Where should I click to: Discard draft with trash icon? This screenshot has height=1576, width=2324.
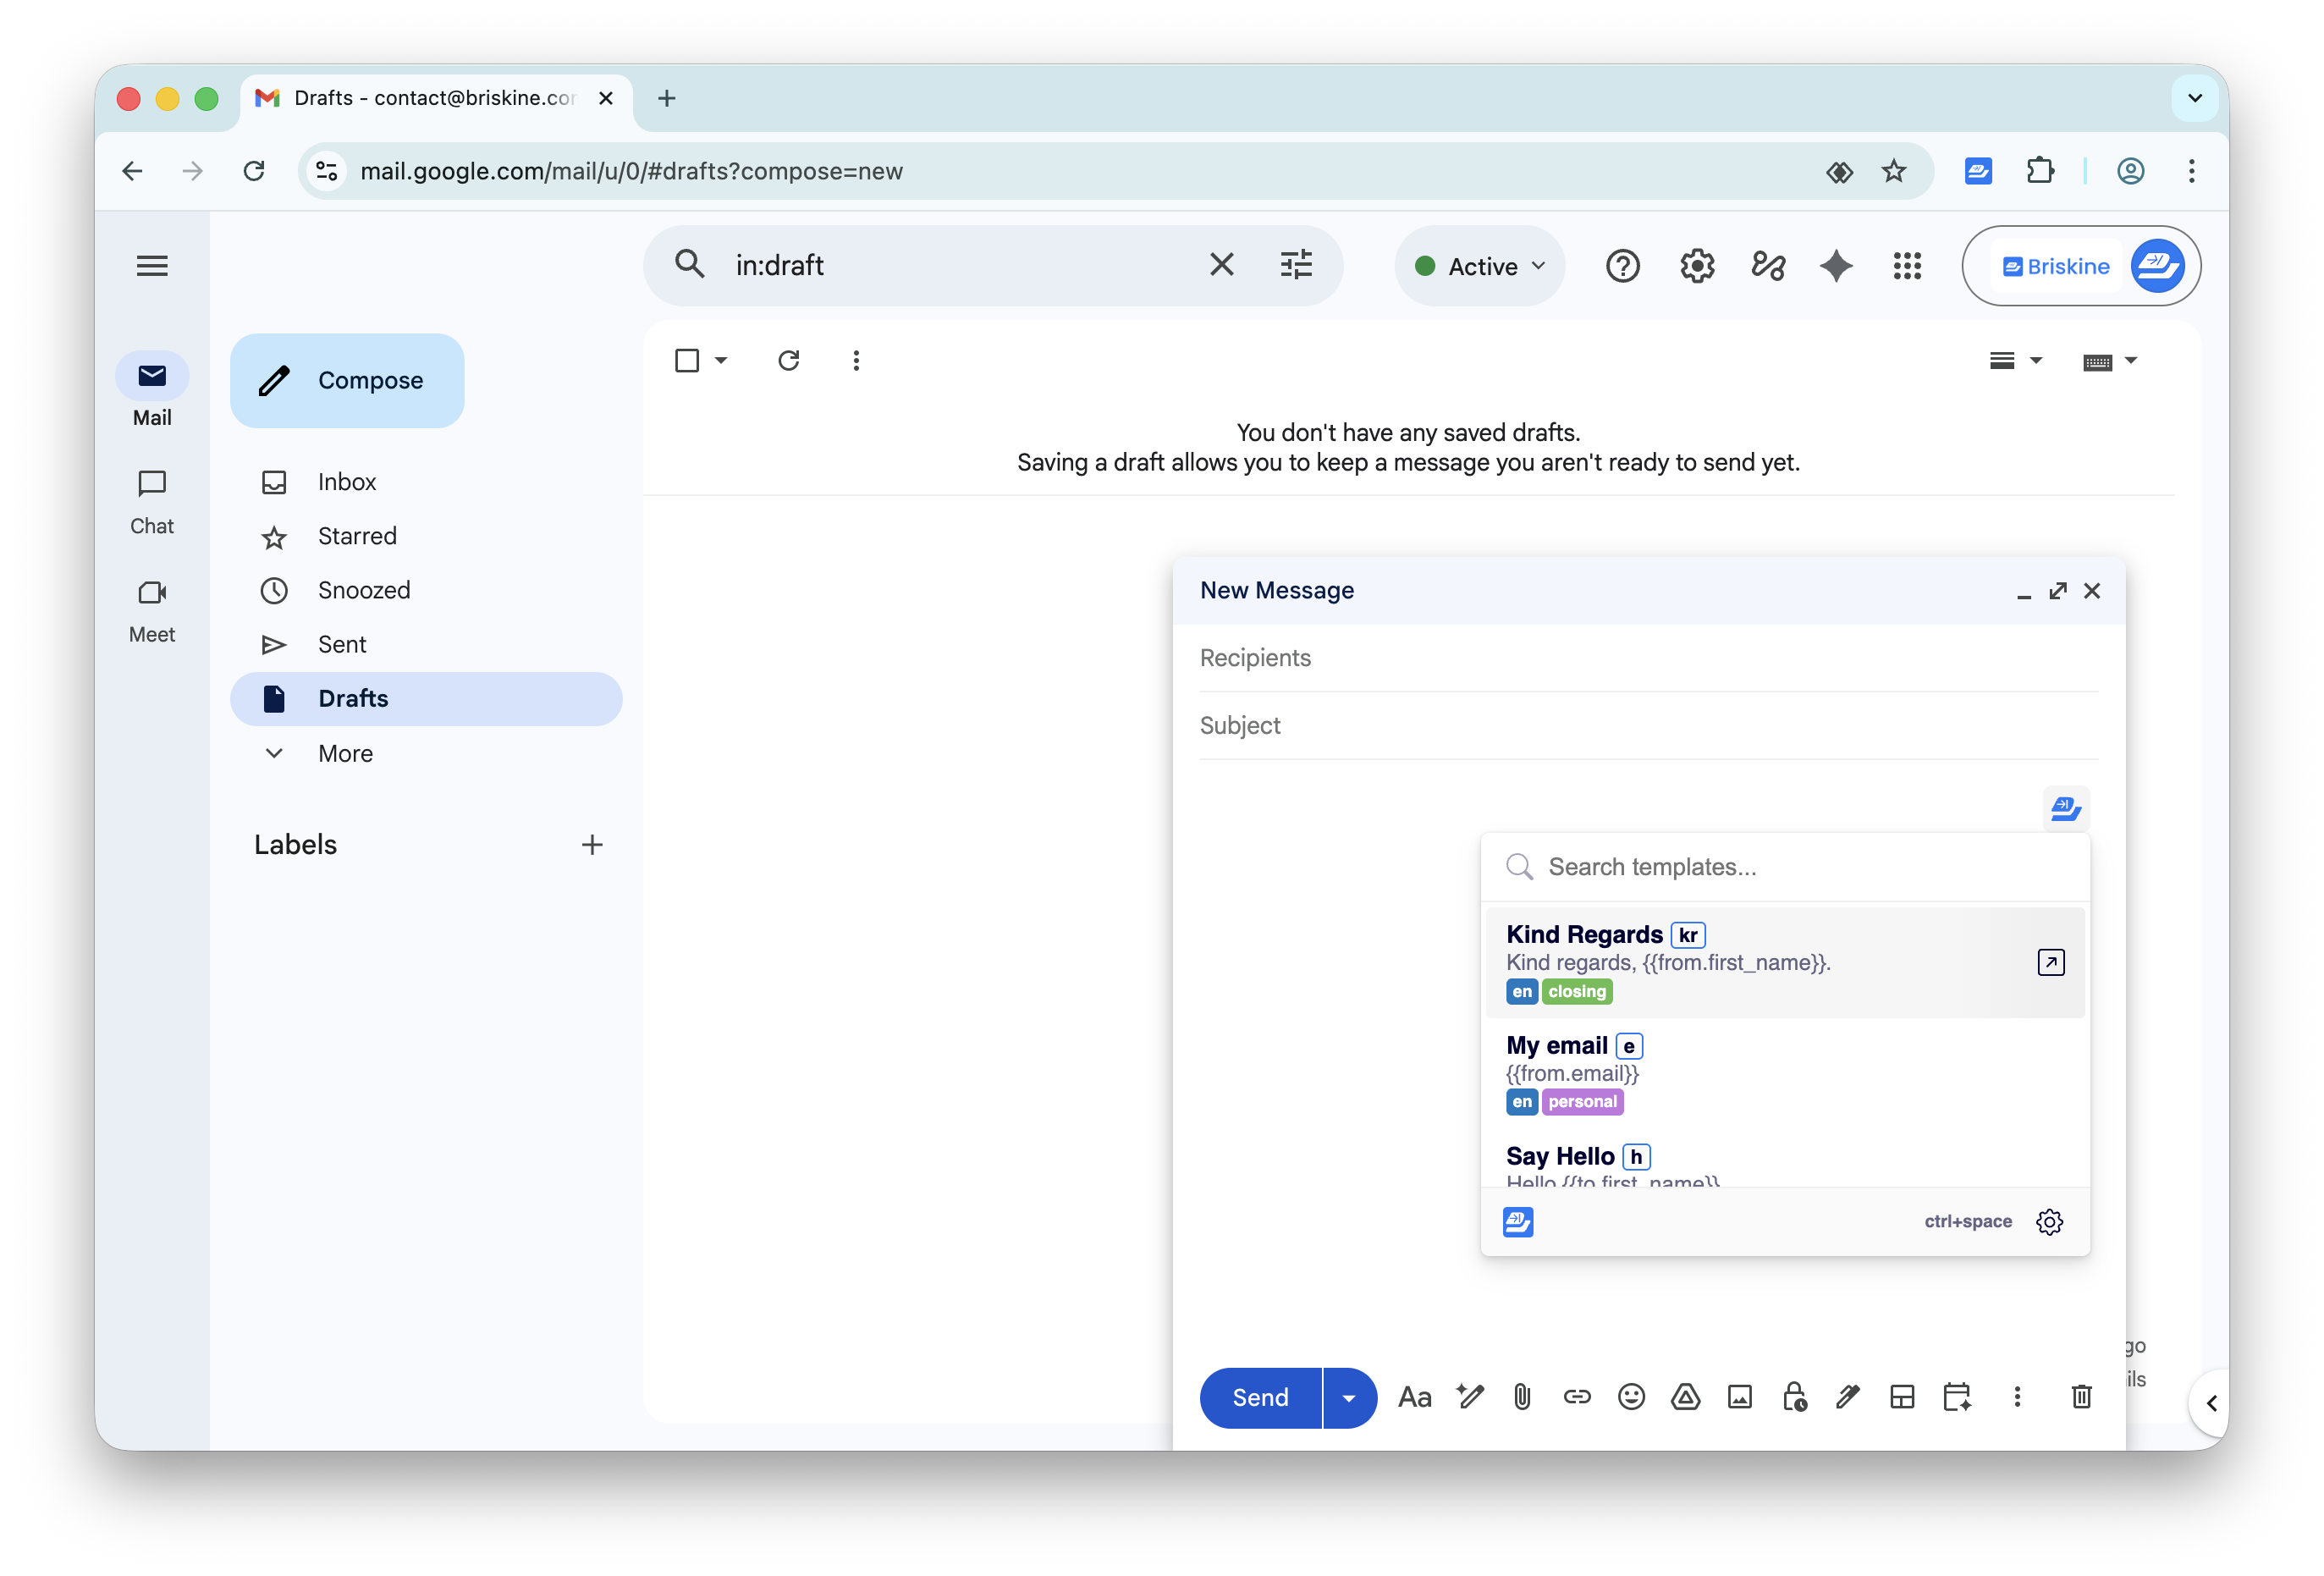coord(2081,1396)
